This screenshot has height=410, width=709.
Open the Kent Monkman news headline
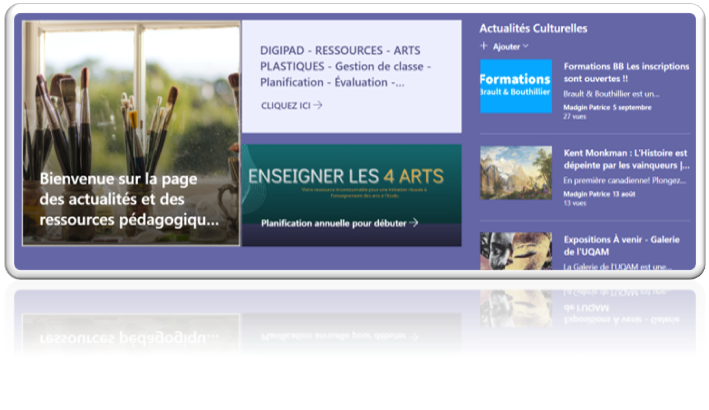(626, 159)
